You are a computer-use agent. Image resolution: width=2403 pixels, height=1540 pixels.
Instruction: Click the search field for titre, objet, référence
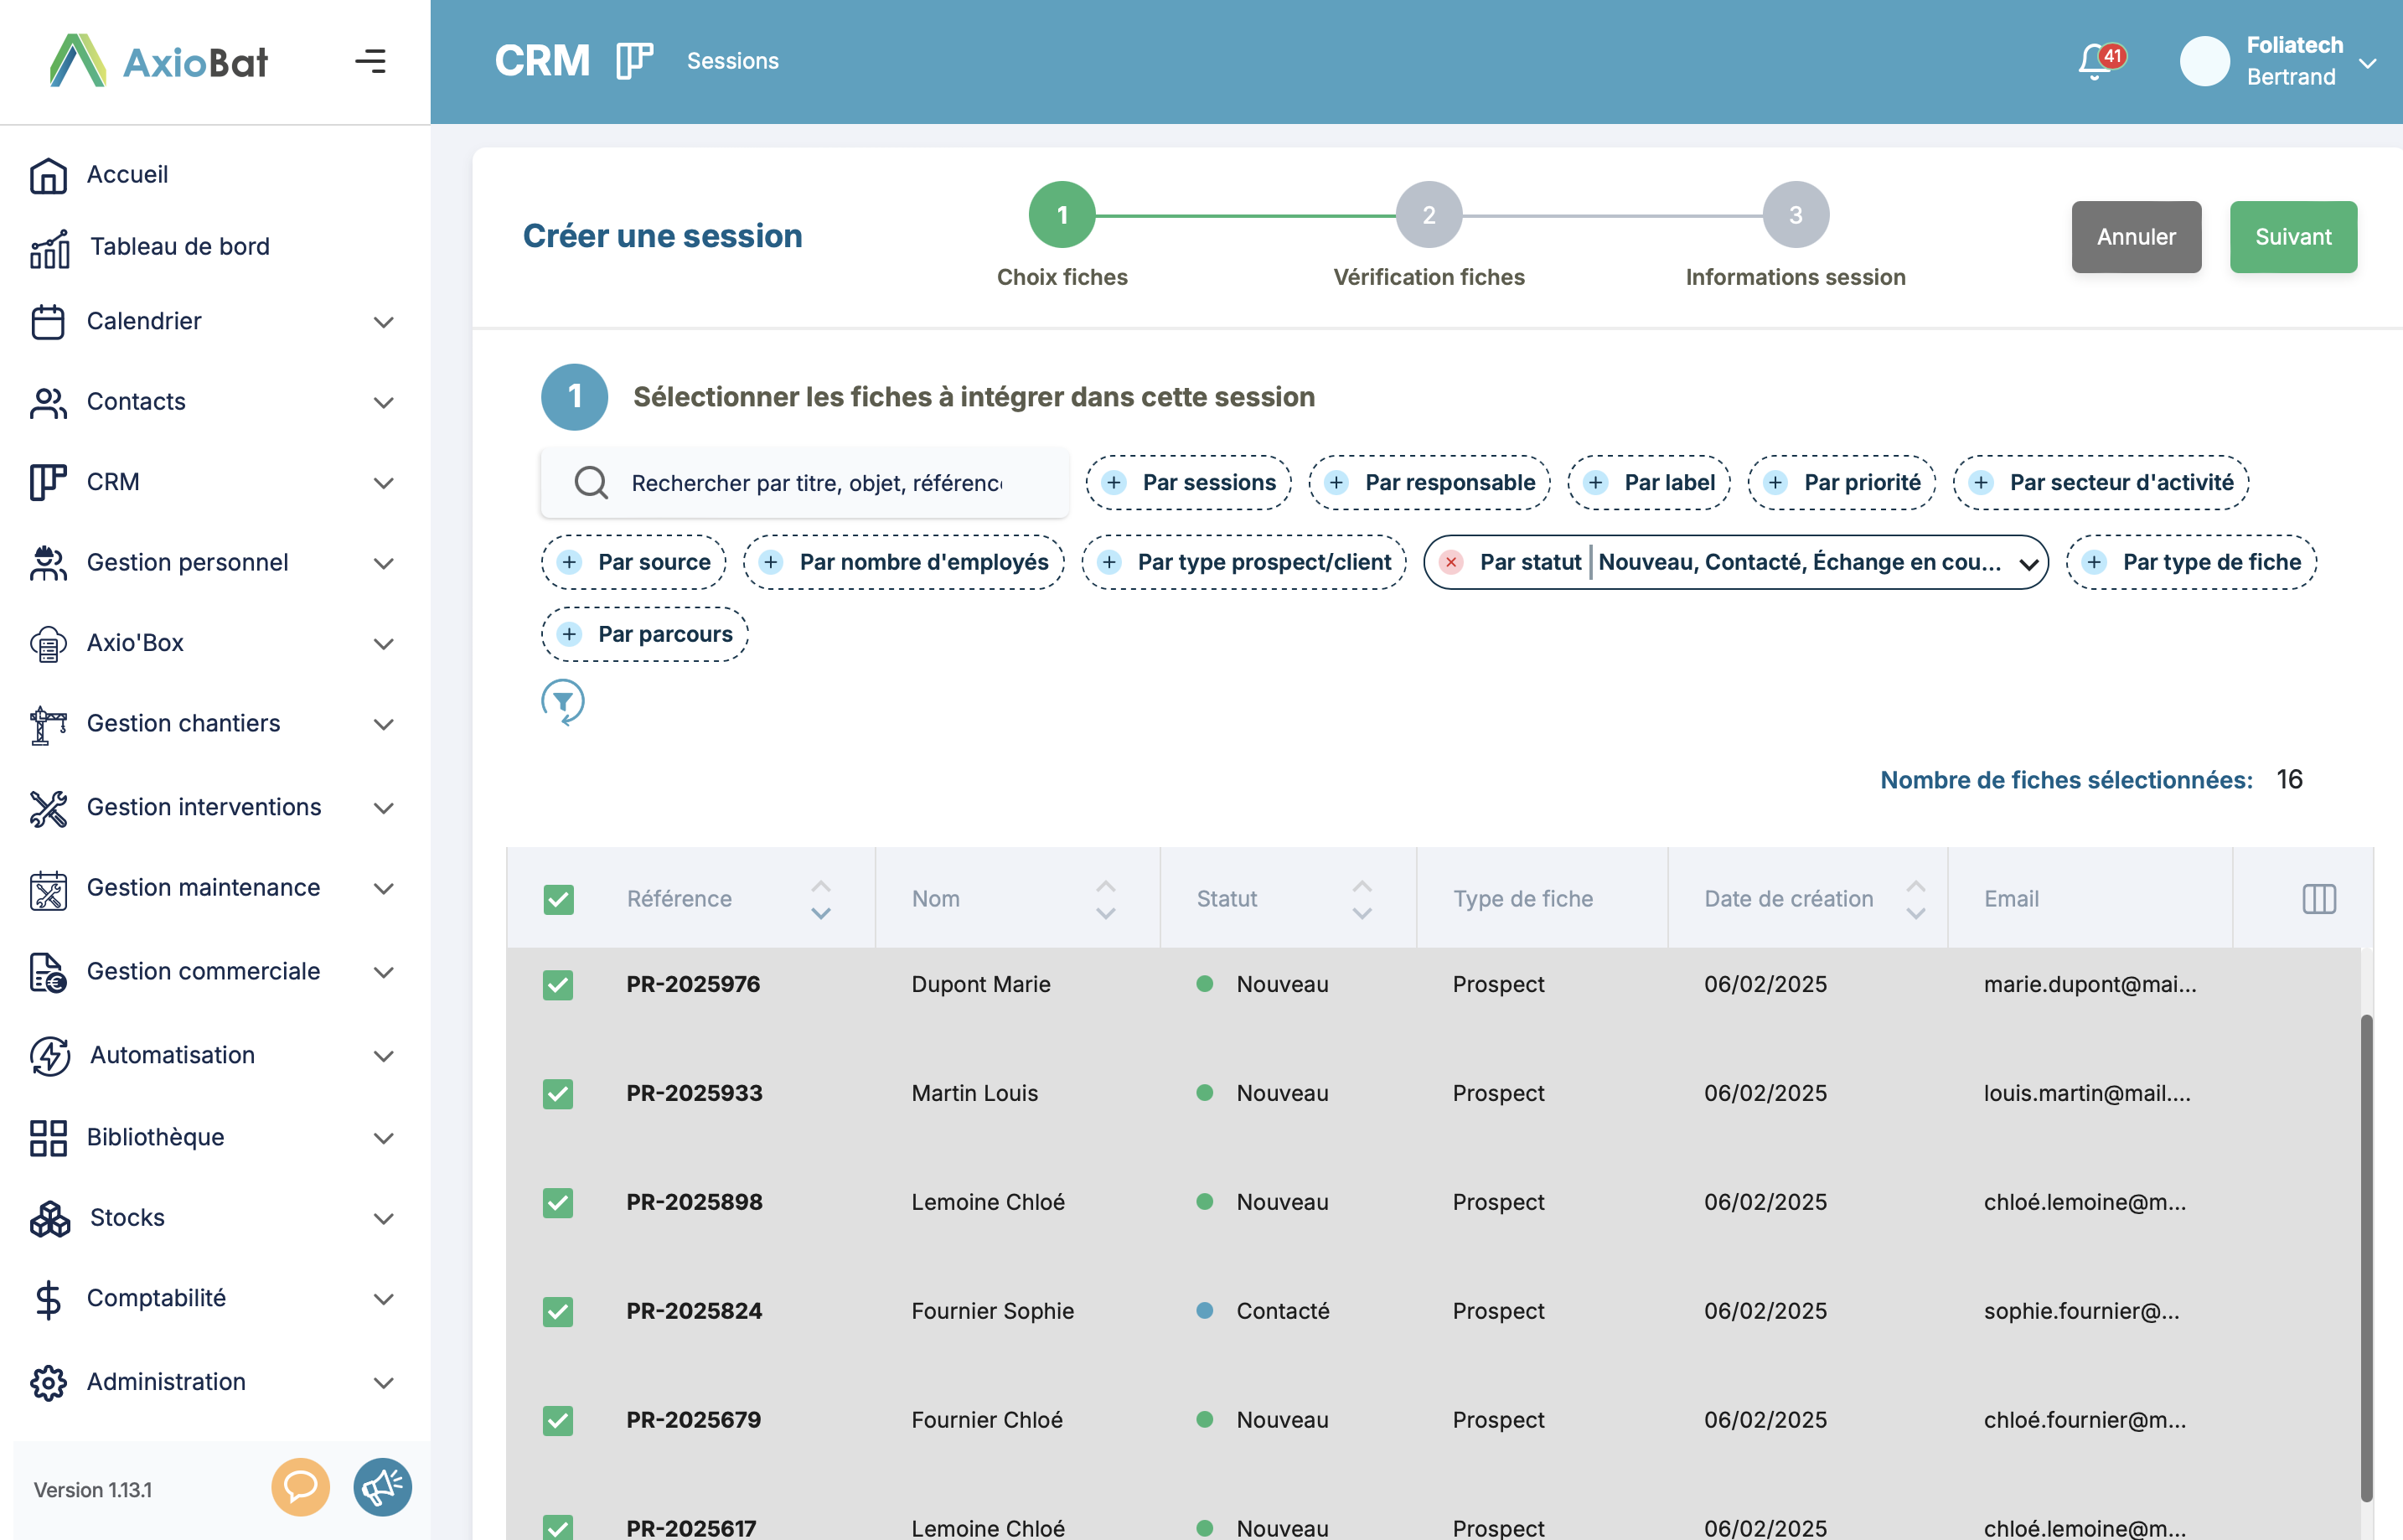(x=816, y=483)
